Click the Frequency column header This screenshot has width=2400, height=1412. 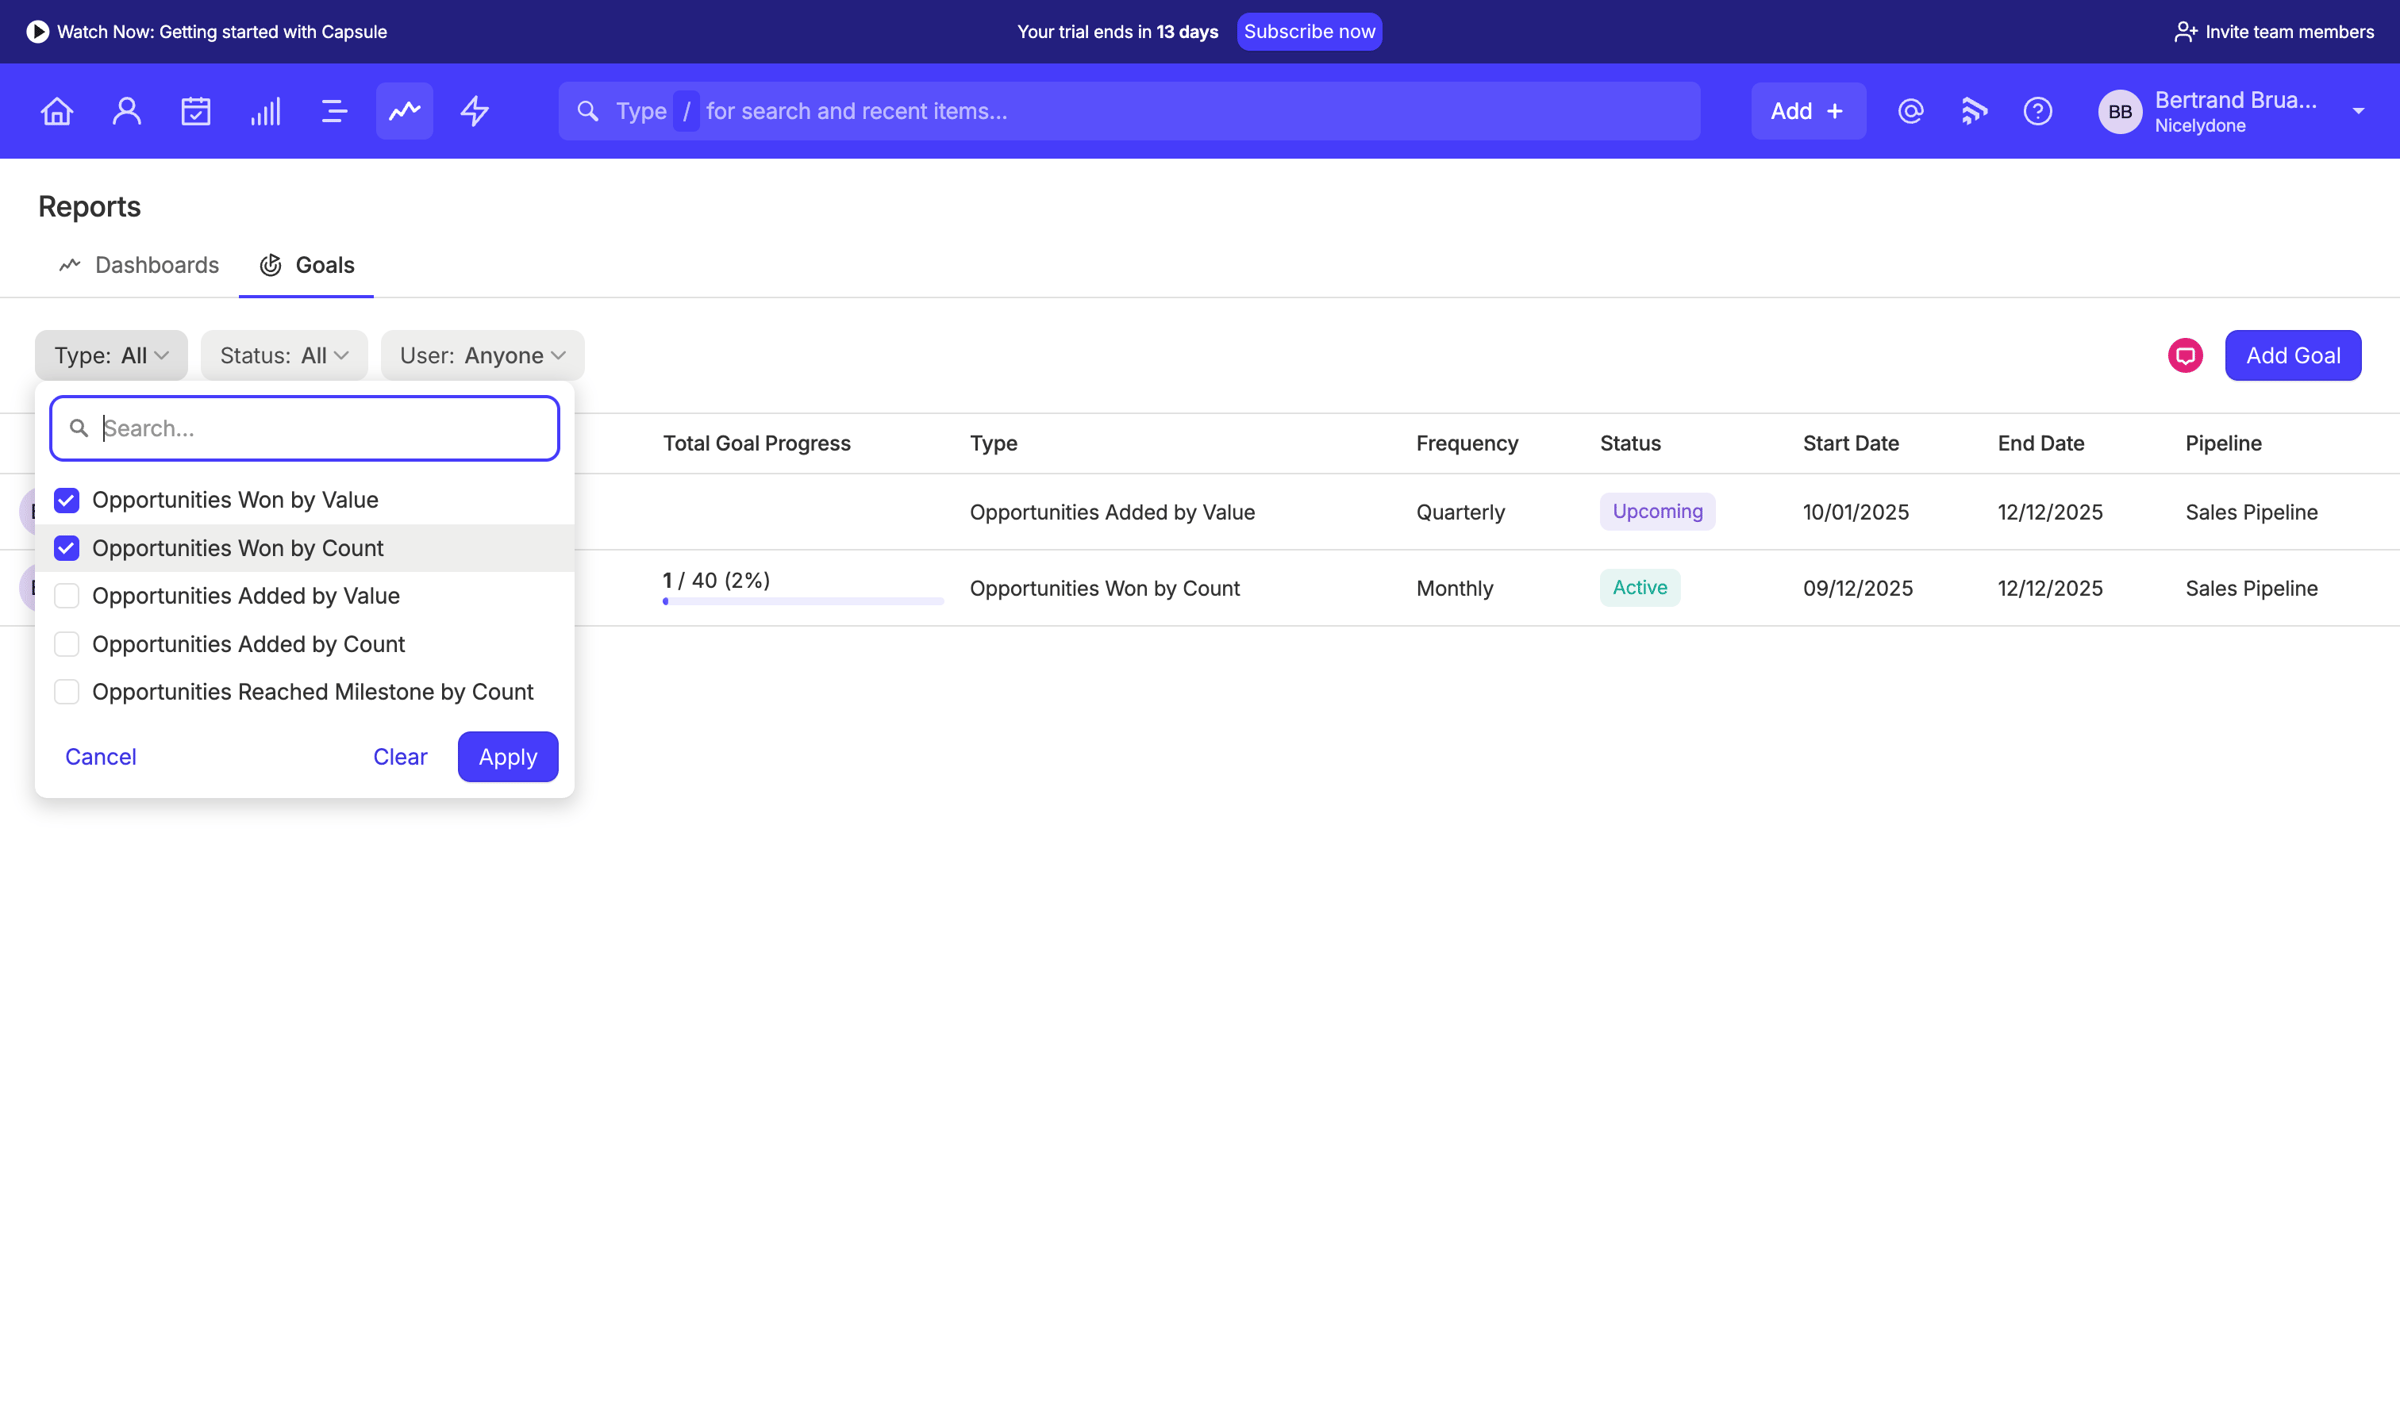tap(1467, 443)
